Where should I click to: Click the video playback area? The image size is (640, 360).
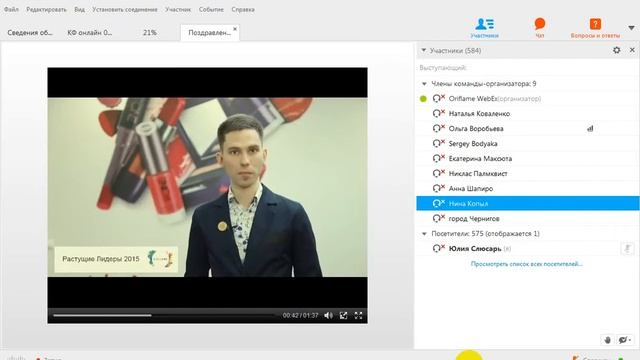coord(207,187)
